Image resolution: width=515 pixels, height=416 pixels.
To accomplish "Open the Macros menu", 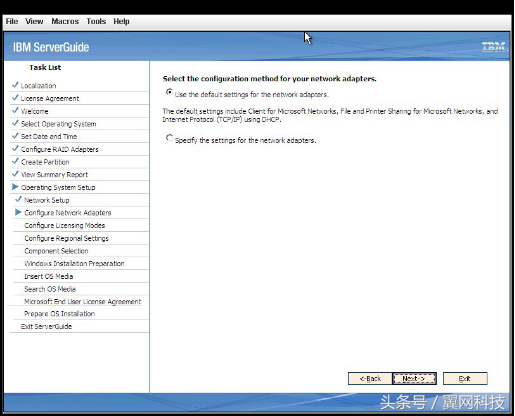I will tap(65, 21).
